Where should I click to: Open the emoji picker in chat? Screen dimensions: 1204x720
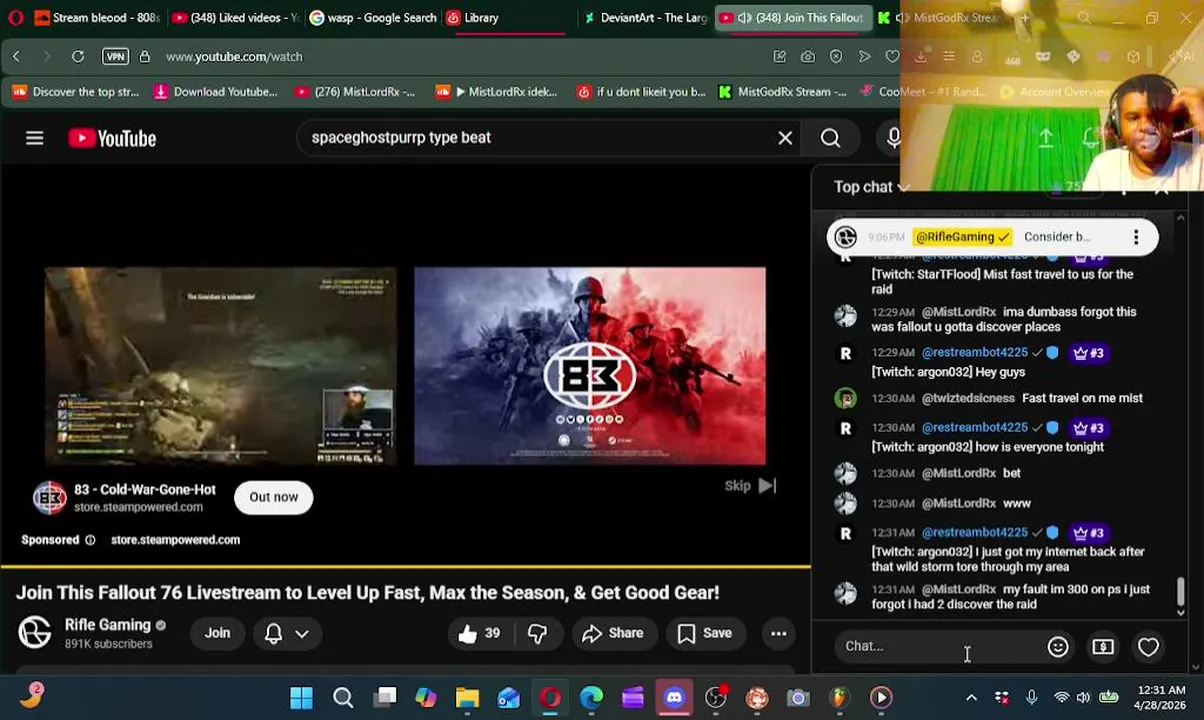pyautogui.click(x=1058, y=647)
